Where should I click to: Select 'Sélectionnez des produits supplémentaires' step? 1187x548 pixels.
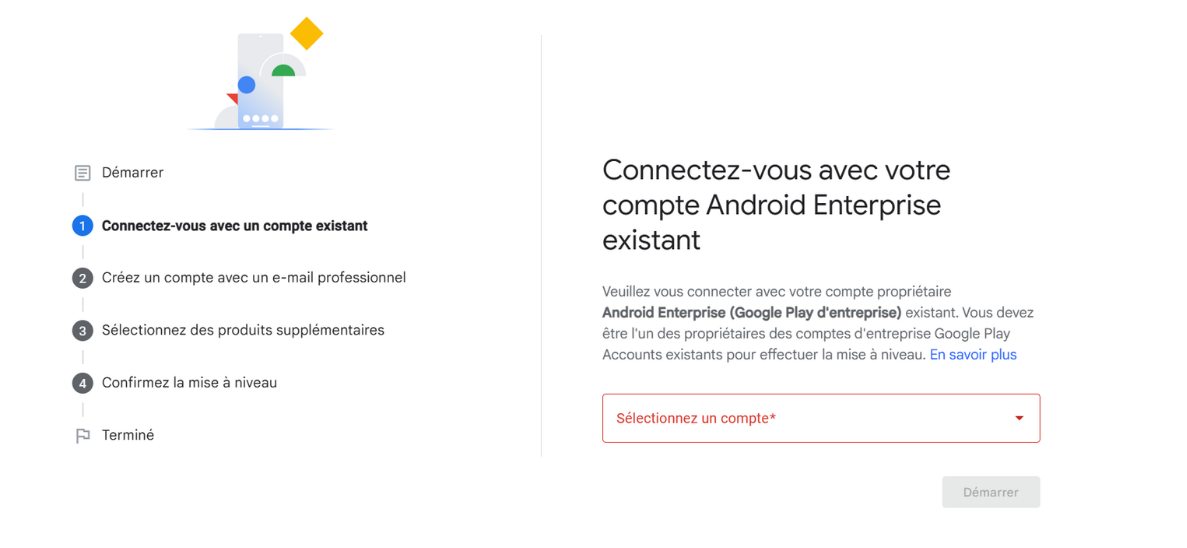coord(243,330)
